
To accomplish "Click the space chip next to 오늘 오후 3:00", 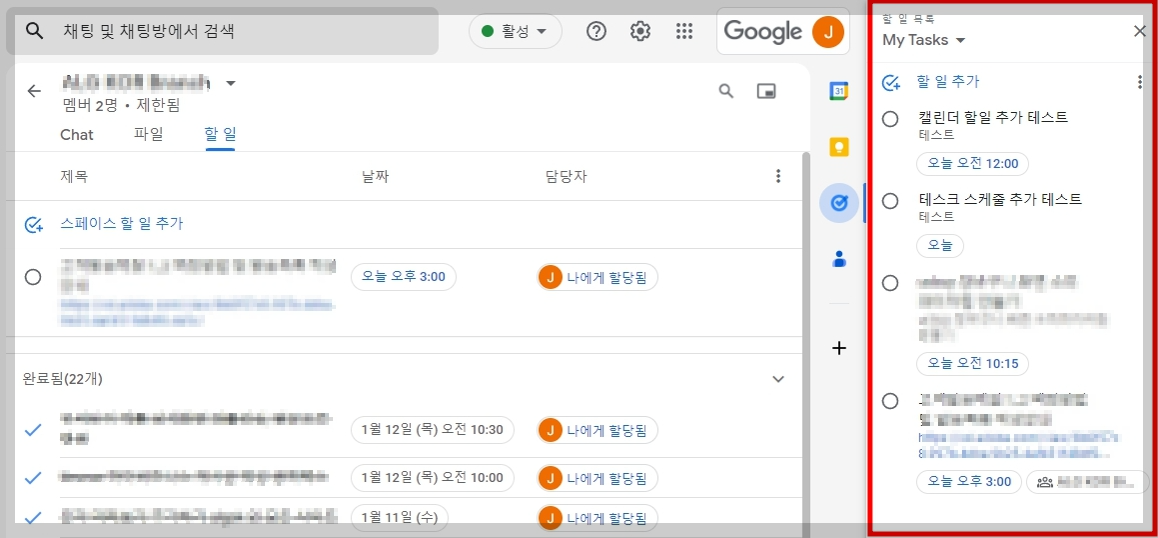I will click(x=1088, y=482).
